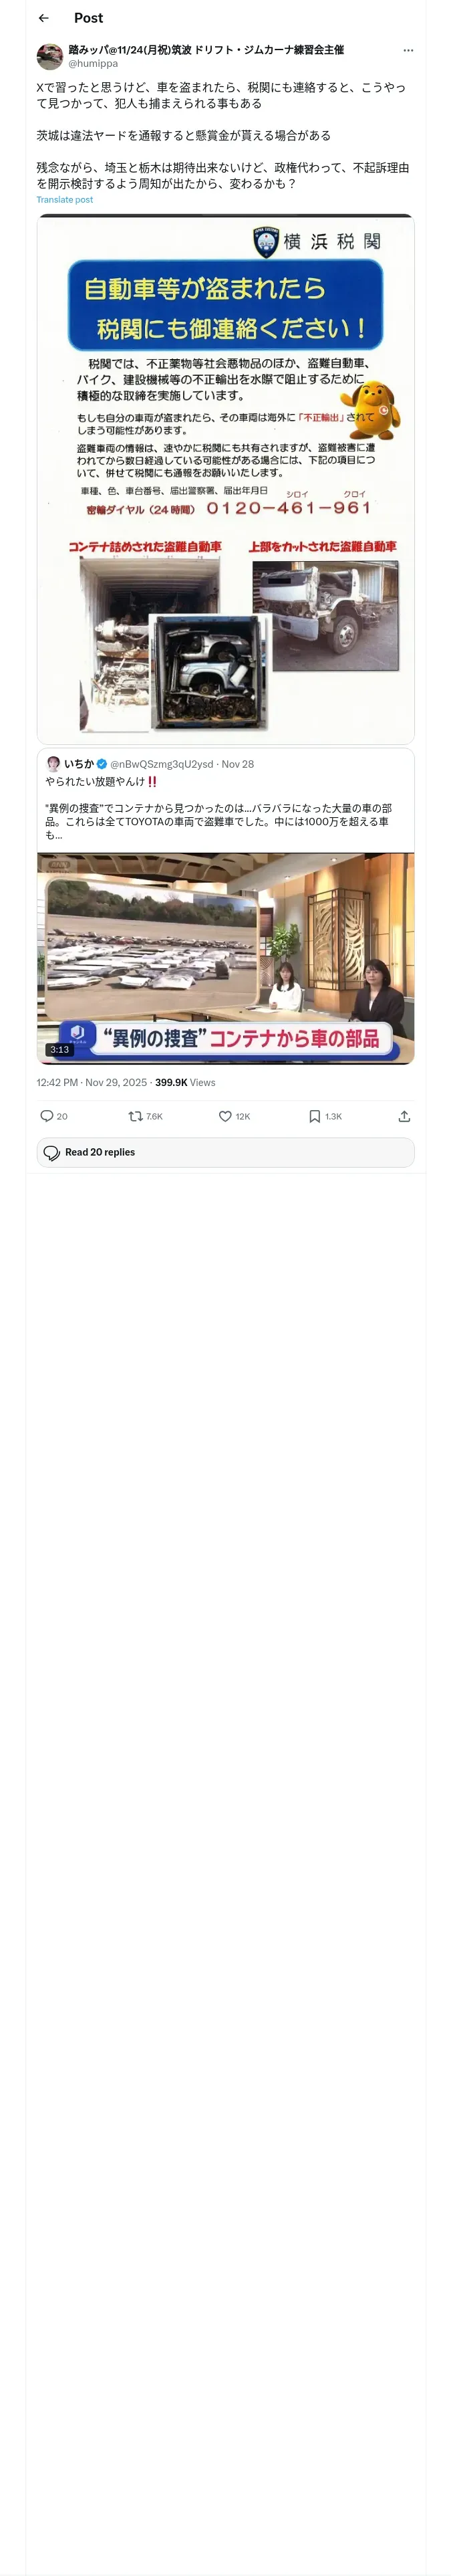Click the quoted post's text body
The height and width of the screenshot is (2576, 451).
pos(218,815)
